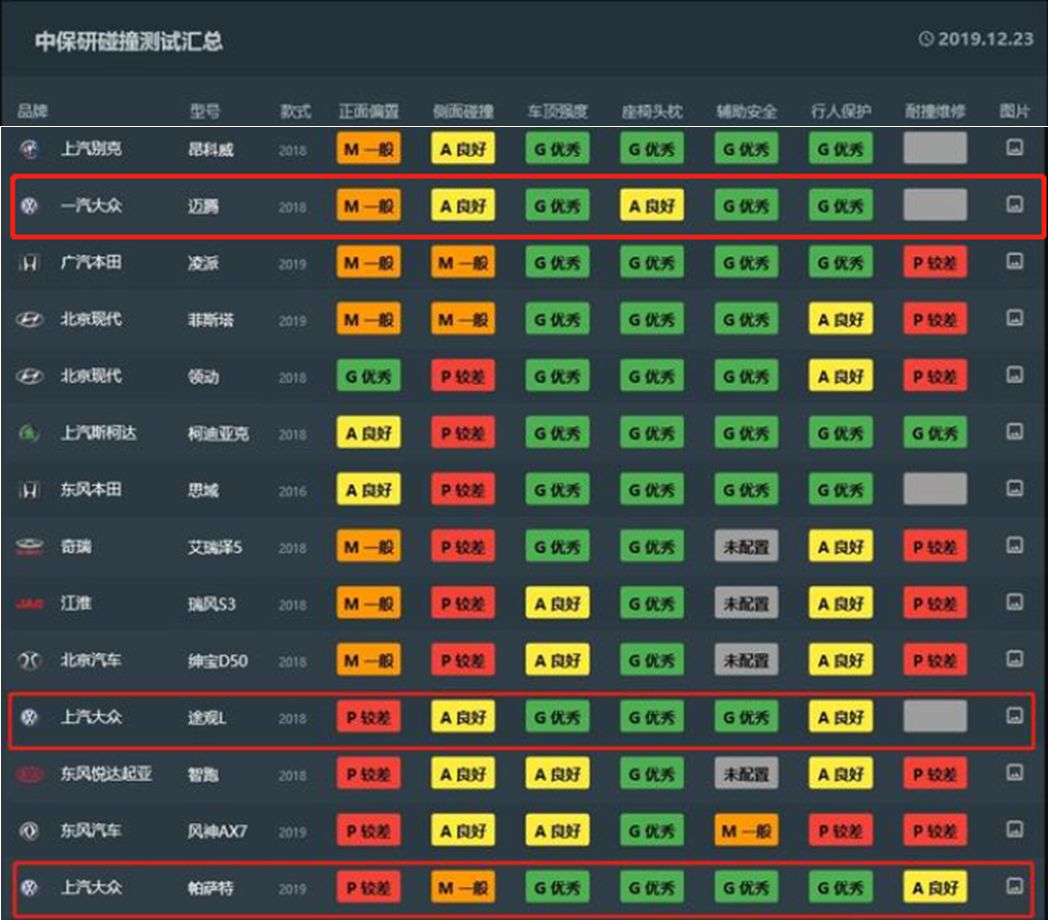
Task: Click 凌派's orange 侧面碰撞 M一般 rating
Action: (463, 263)
